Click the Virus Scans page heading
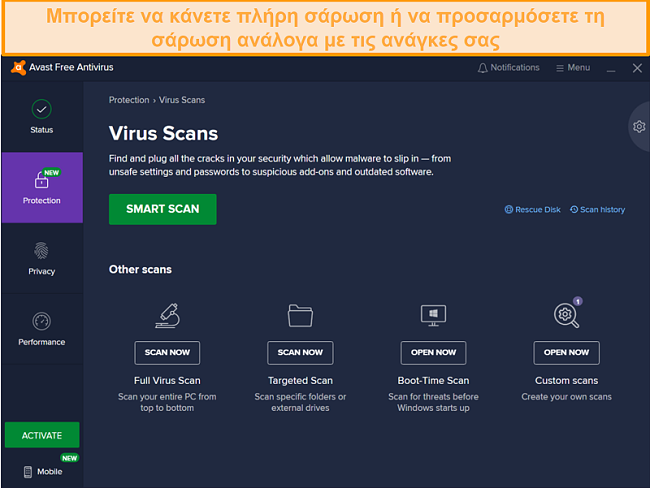The width and height of the screenshot is (650, 488). point(163,134)
